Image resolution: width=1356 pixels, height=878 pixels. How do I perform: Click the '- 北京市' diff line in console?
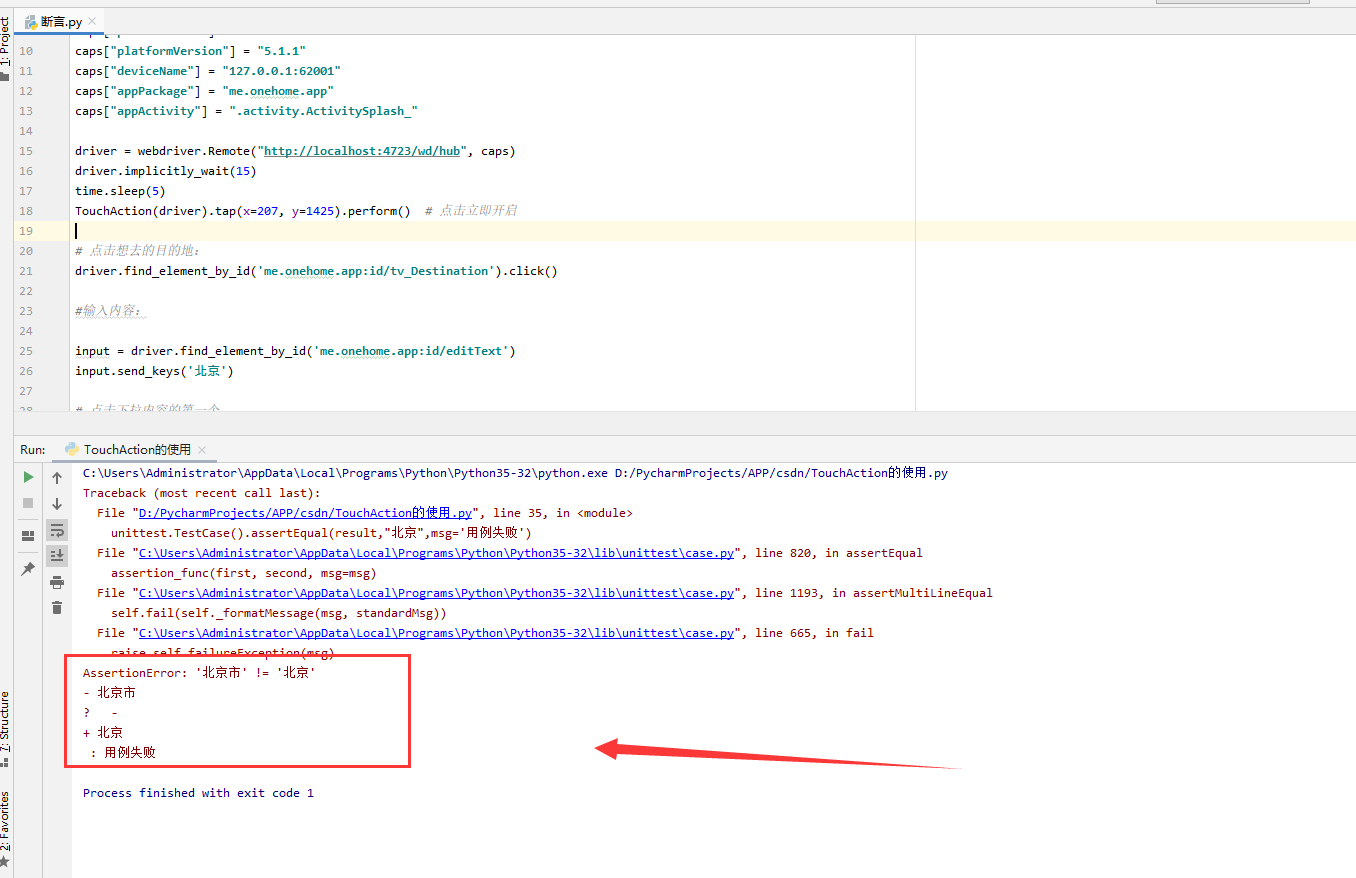point(109,693)
